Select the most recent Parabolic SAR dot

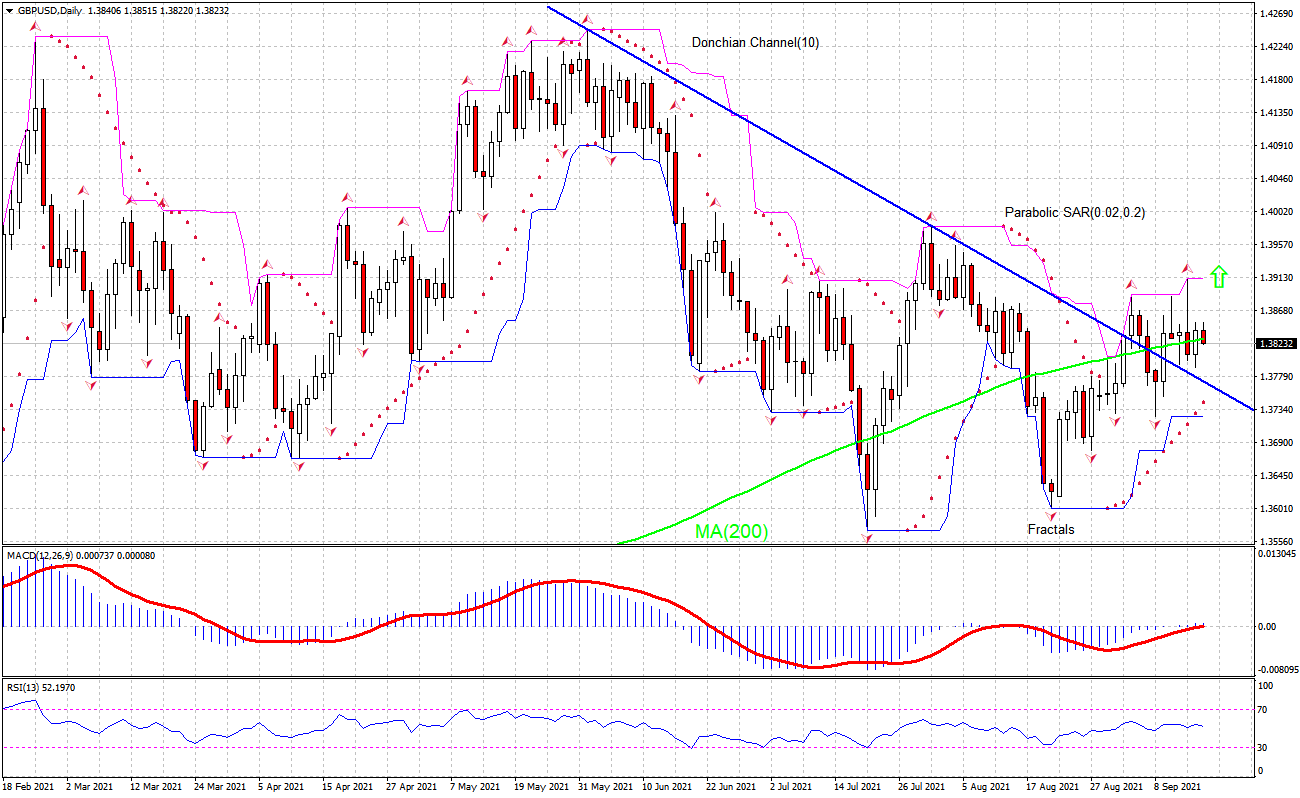click(1204, 403)
